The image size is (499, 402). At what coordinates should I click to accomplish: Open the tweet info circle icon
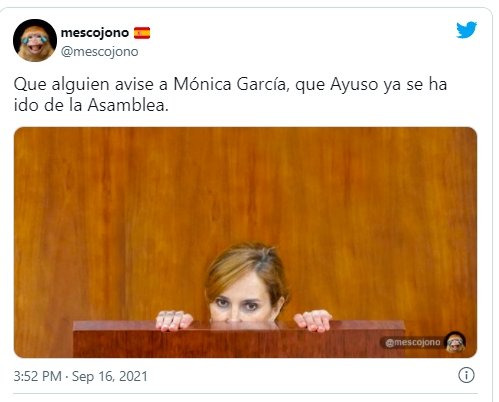coord(466,375)
